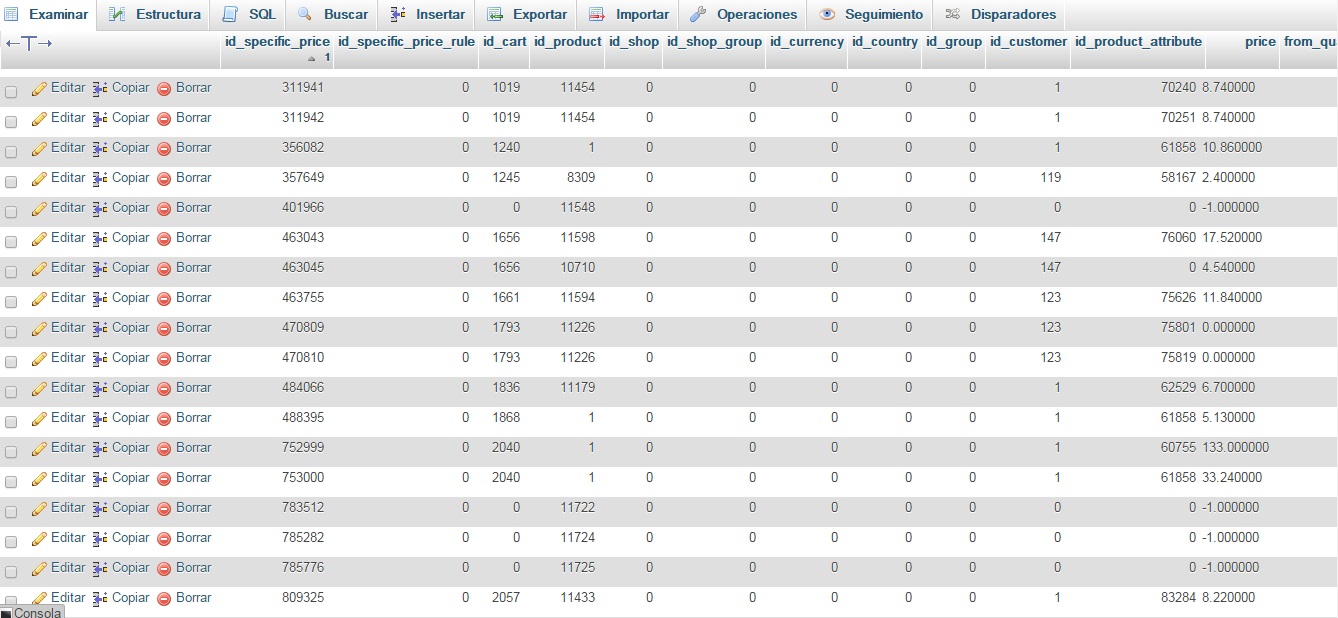Sort by id_customer column header
This screenshot has width=1338, height=618.
[x=1028, y=42]
